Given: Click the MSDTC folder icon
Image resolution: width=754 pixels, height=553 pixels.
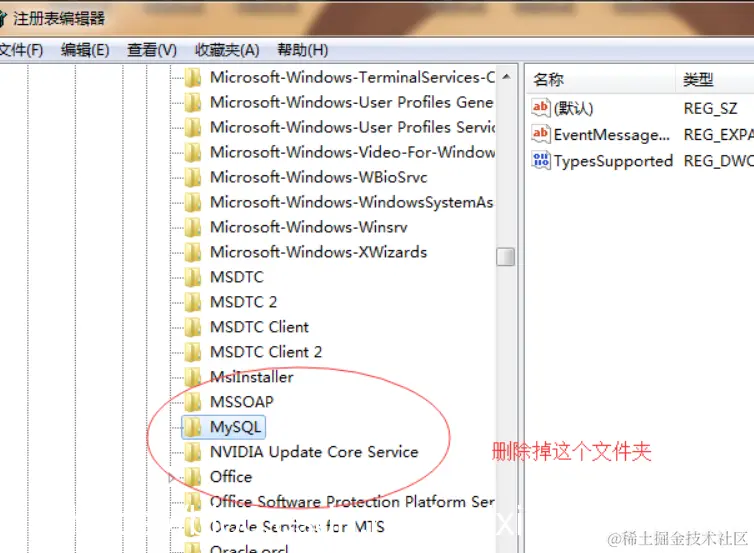Looking at the screenshot, I should click(x=193, y=277).
